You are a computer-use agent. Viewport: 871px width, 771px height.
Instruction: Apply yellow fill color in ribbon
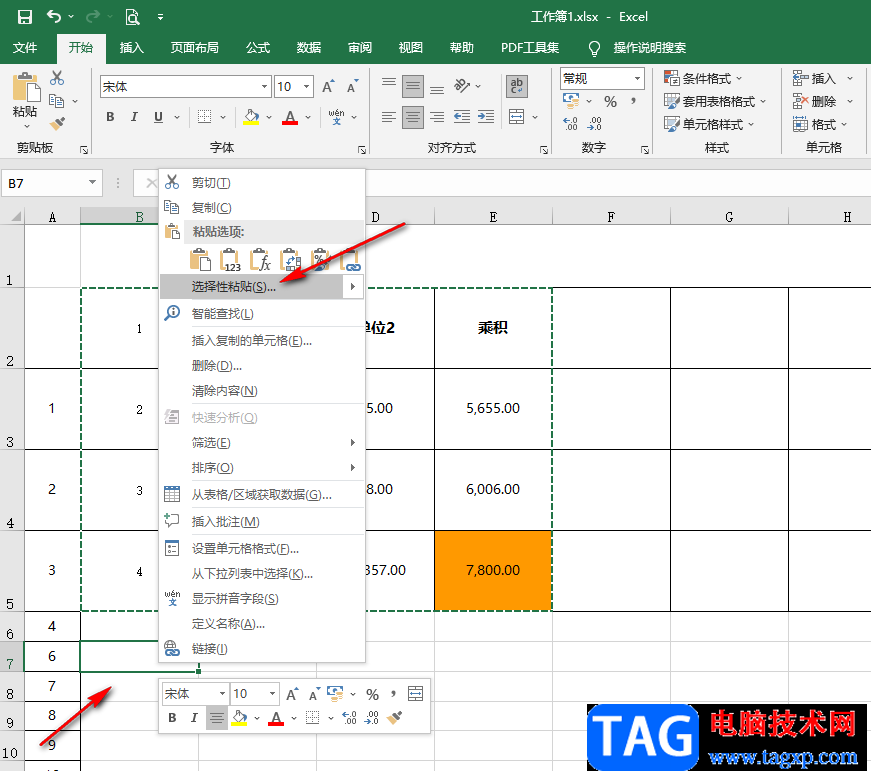[x=252, y=117]
